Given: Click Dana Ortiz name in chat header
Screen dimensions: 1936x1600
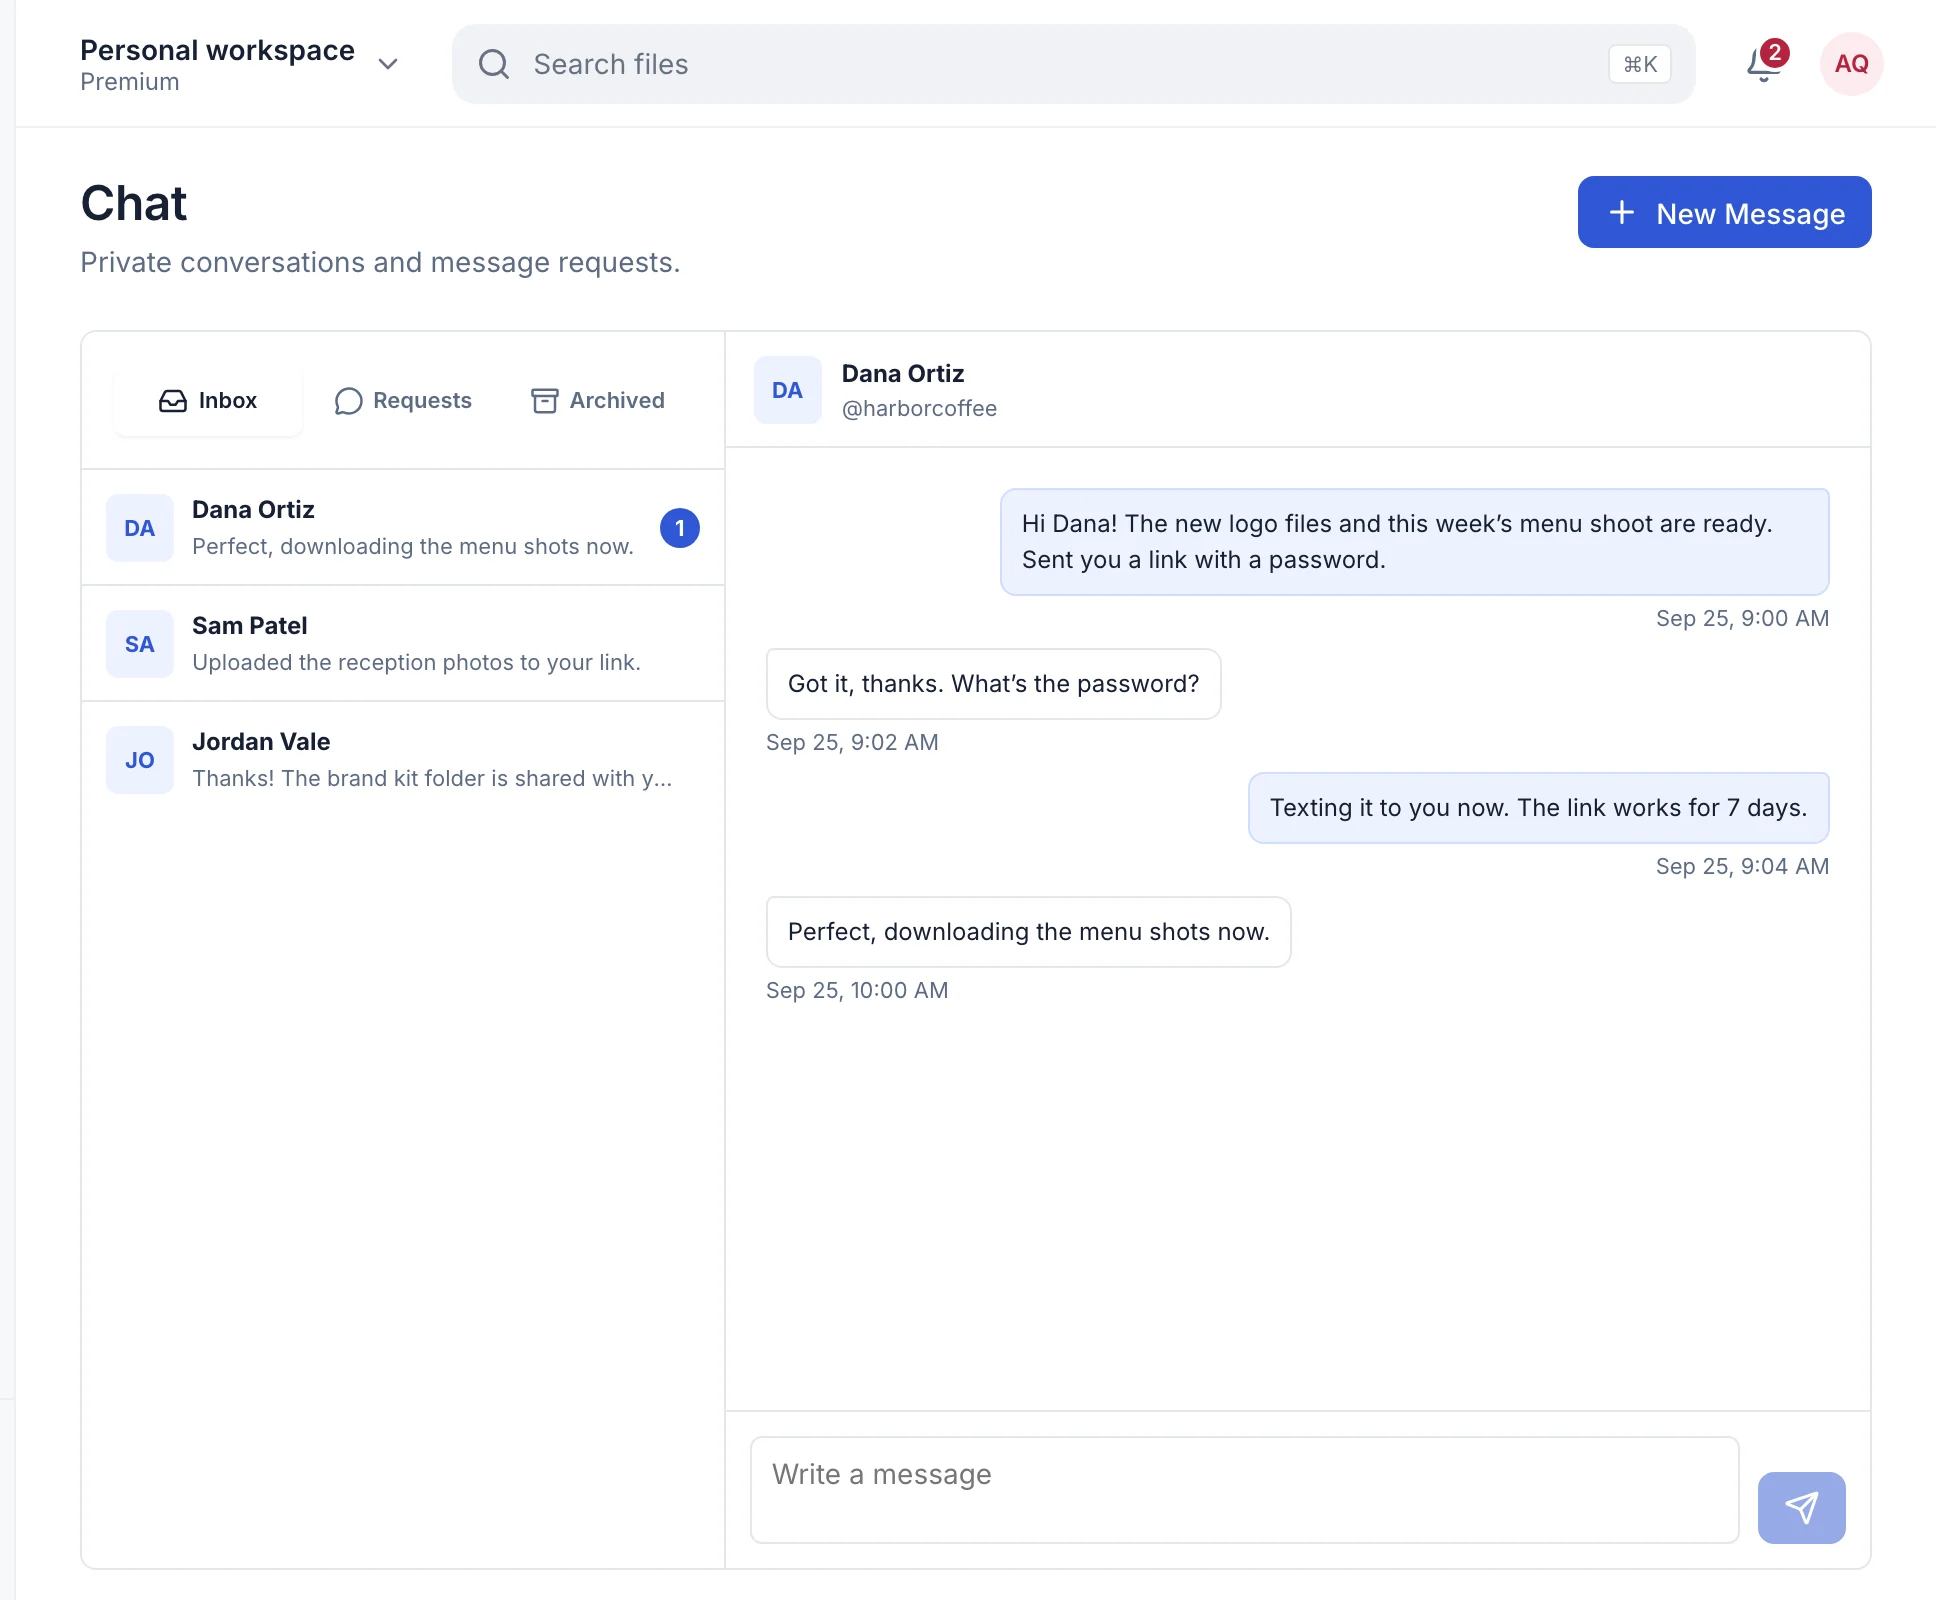Looking at the screenshot, I should pyautogui.click(x=903, y=374).
